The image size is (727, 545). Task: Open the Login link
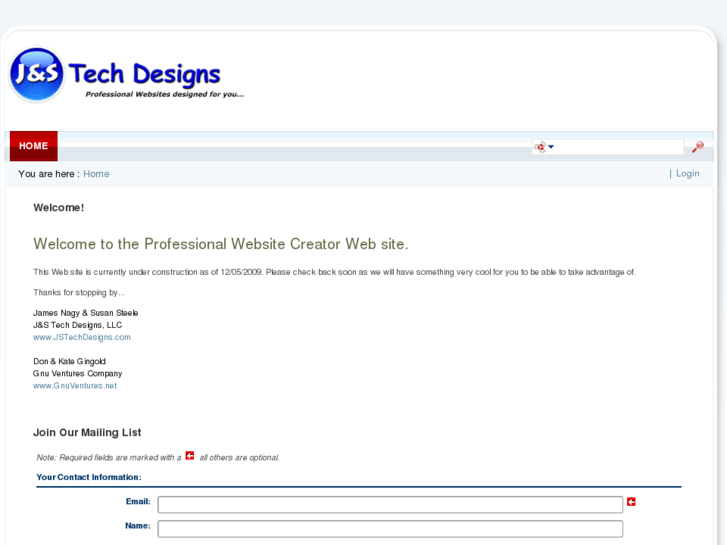pos(687,173)
